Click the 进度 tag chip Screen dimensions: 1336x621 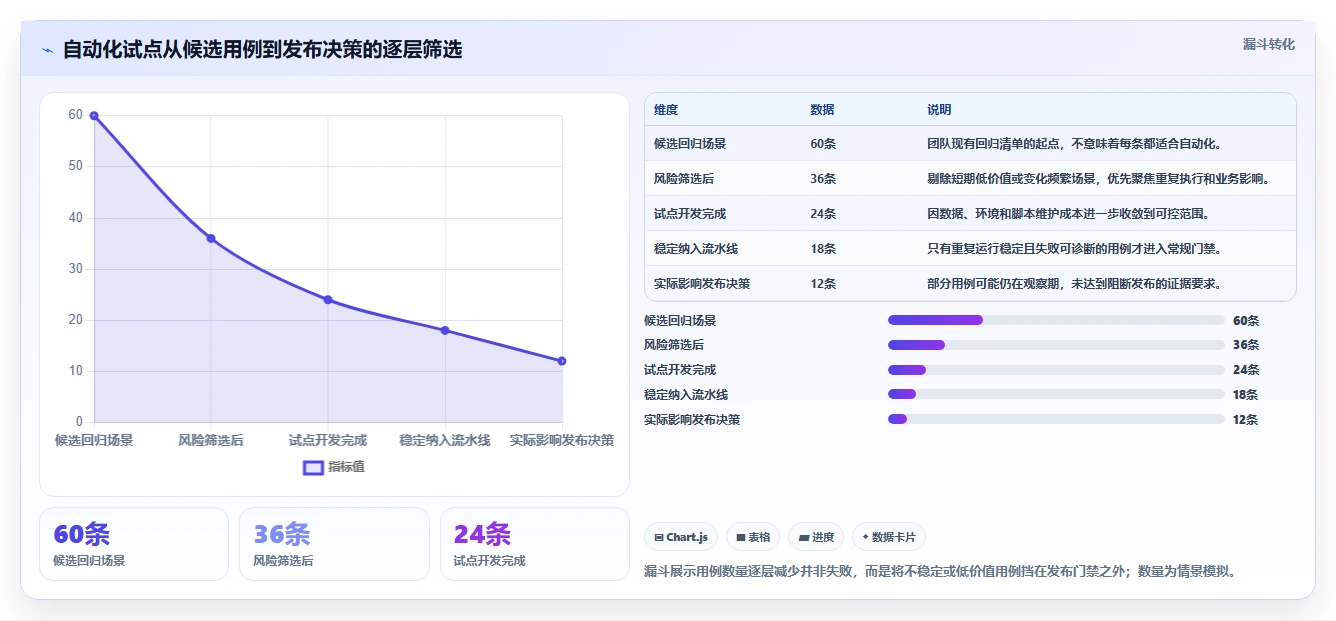tap(816, 537)
